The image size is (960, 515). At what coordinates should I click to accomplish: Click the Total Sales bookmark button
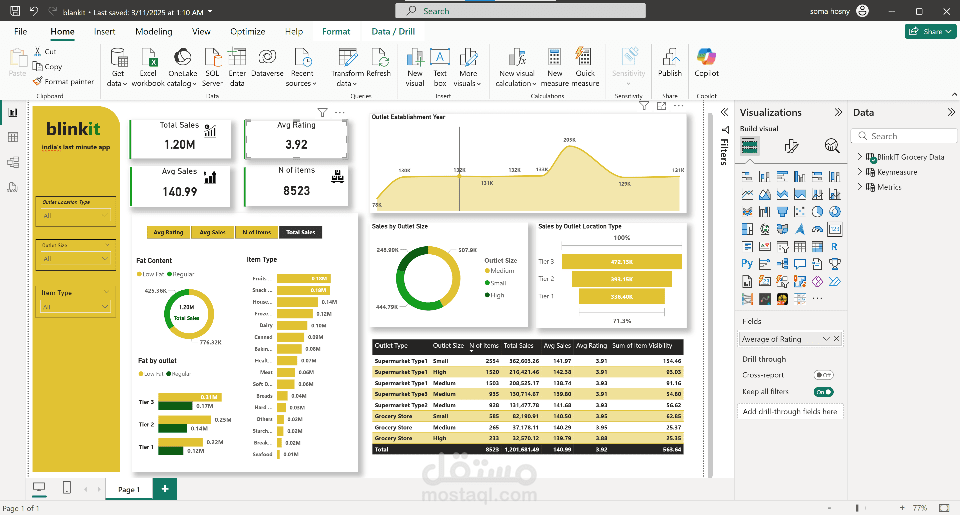pyautogui.click(x=301, y=232)
